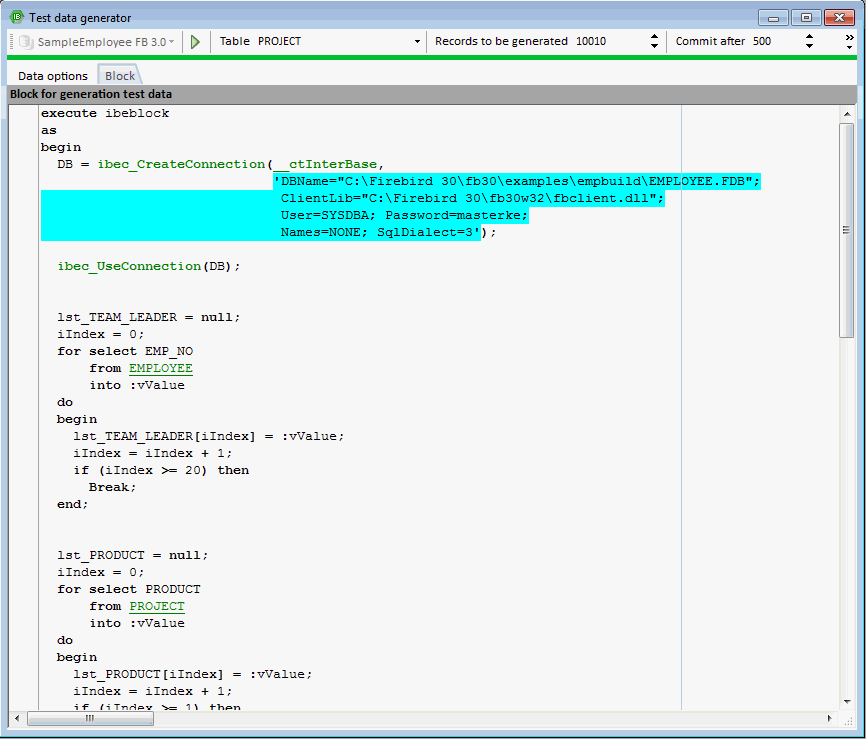Expand the toolbar overflow chevron
Viewport: 866px width, 739px height.
point(849,41)
